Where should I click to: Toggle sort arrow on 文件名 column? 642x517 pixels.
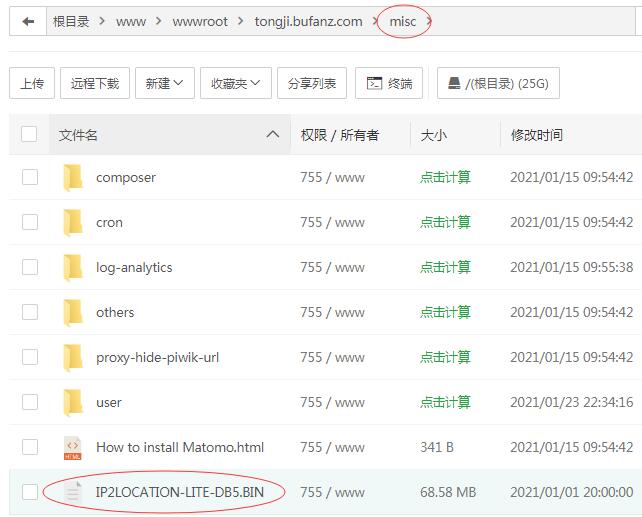273,134
